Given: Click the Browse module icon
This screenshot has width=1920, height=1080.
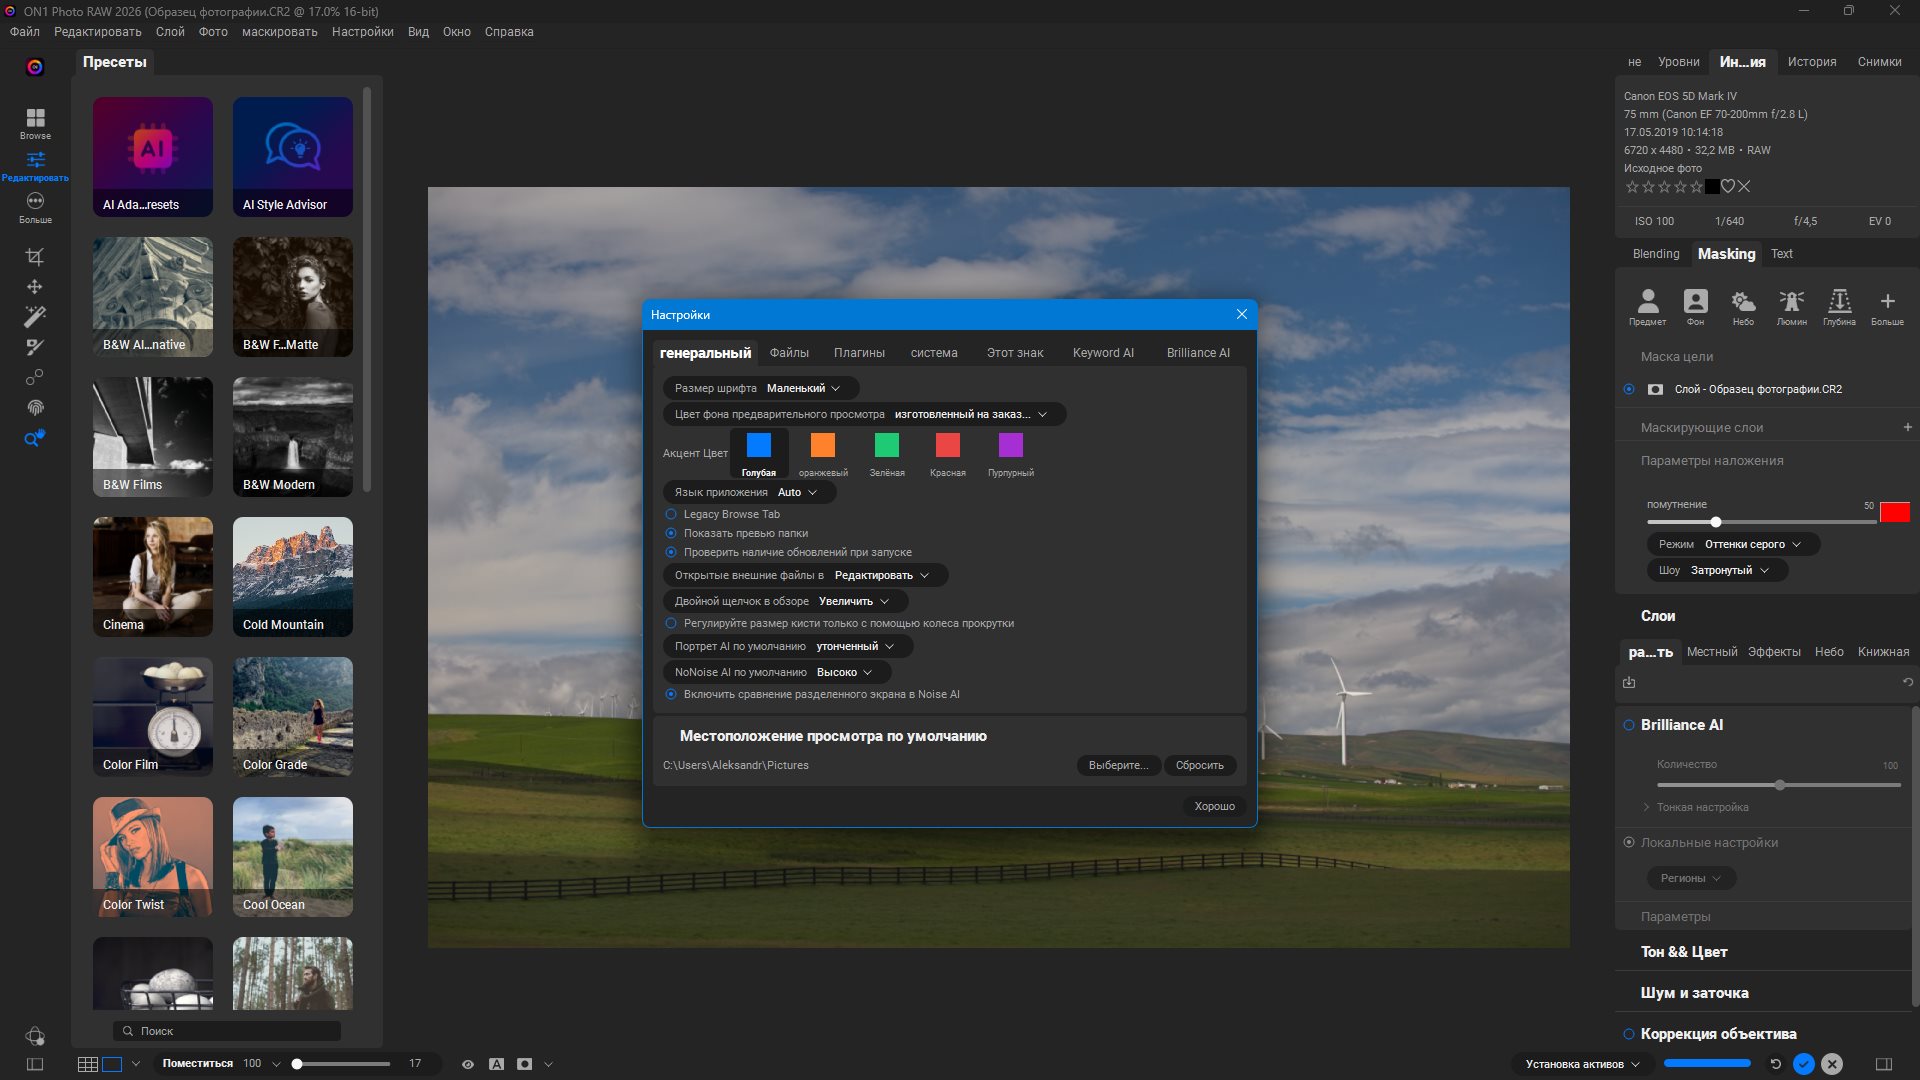Looking at the screenshot, I should point(35,123).
